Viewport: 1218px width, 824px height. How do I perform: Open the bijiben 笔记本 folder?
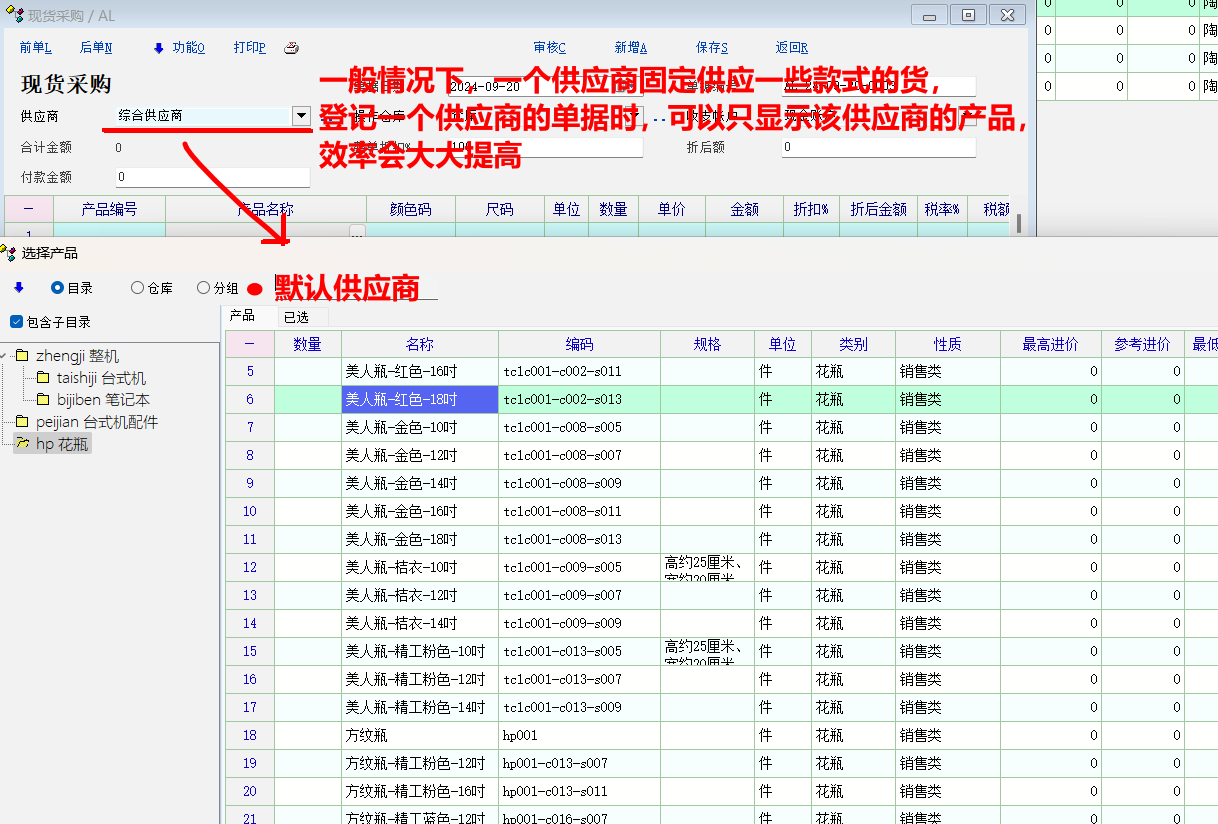102,400
